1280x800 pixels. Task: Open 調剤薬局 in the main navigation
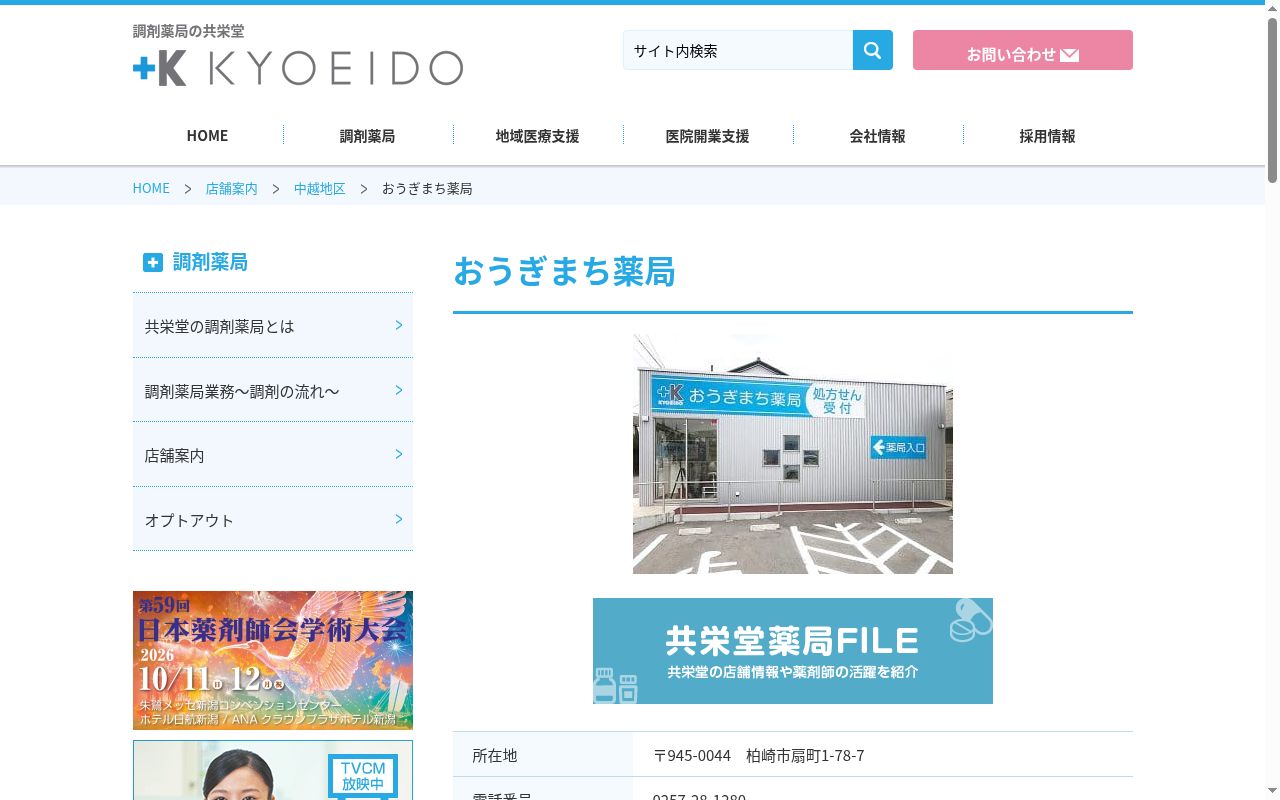click(368, 135)
